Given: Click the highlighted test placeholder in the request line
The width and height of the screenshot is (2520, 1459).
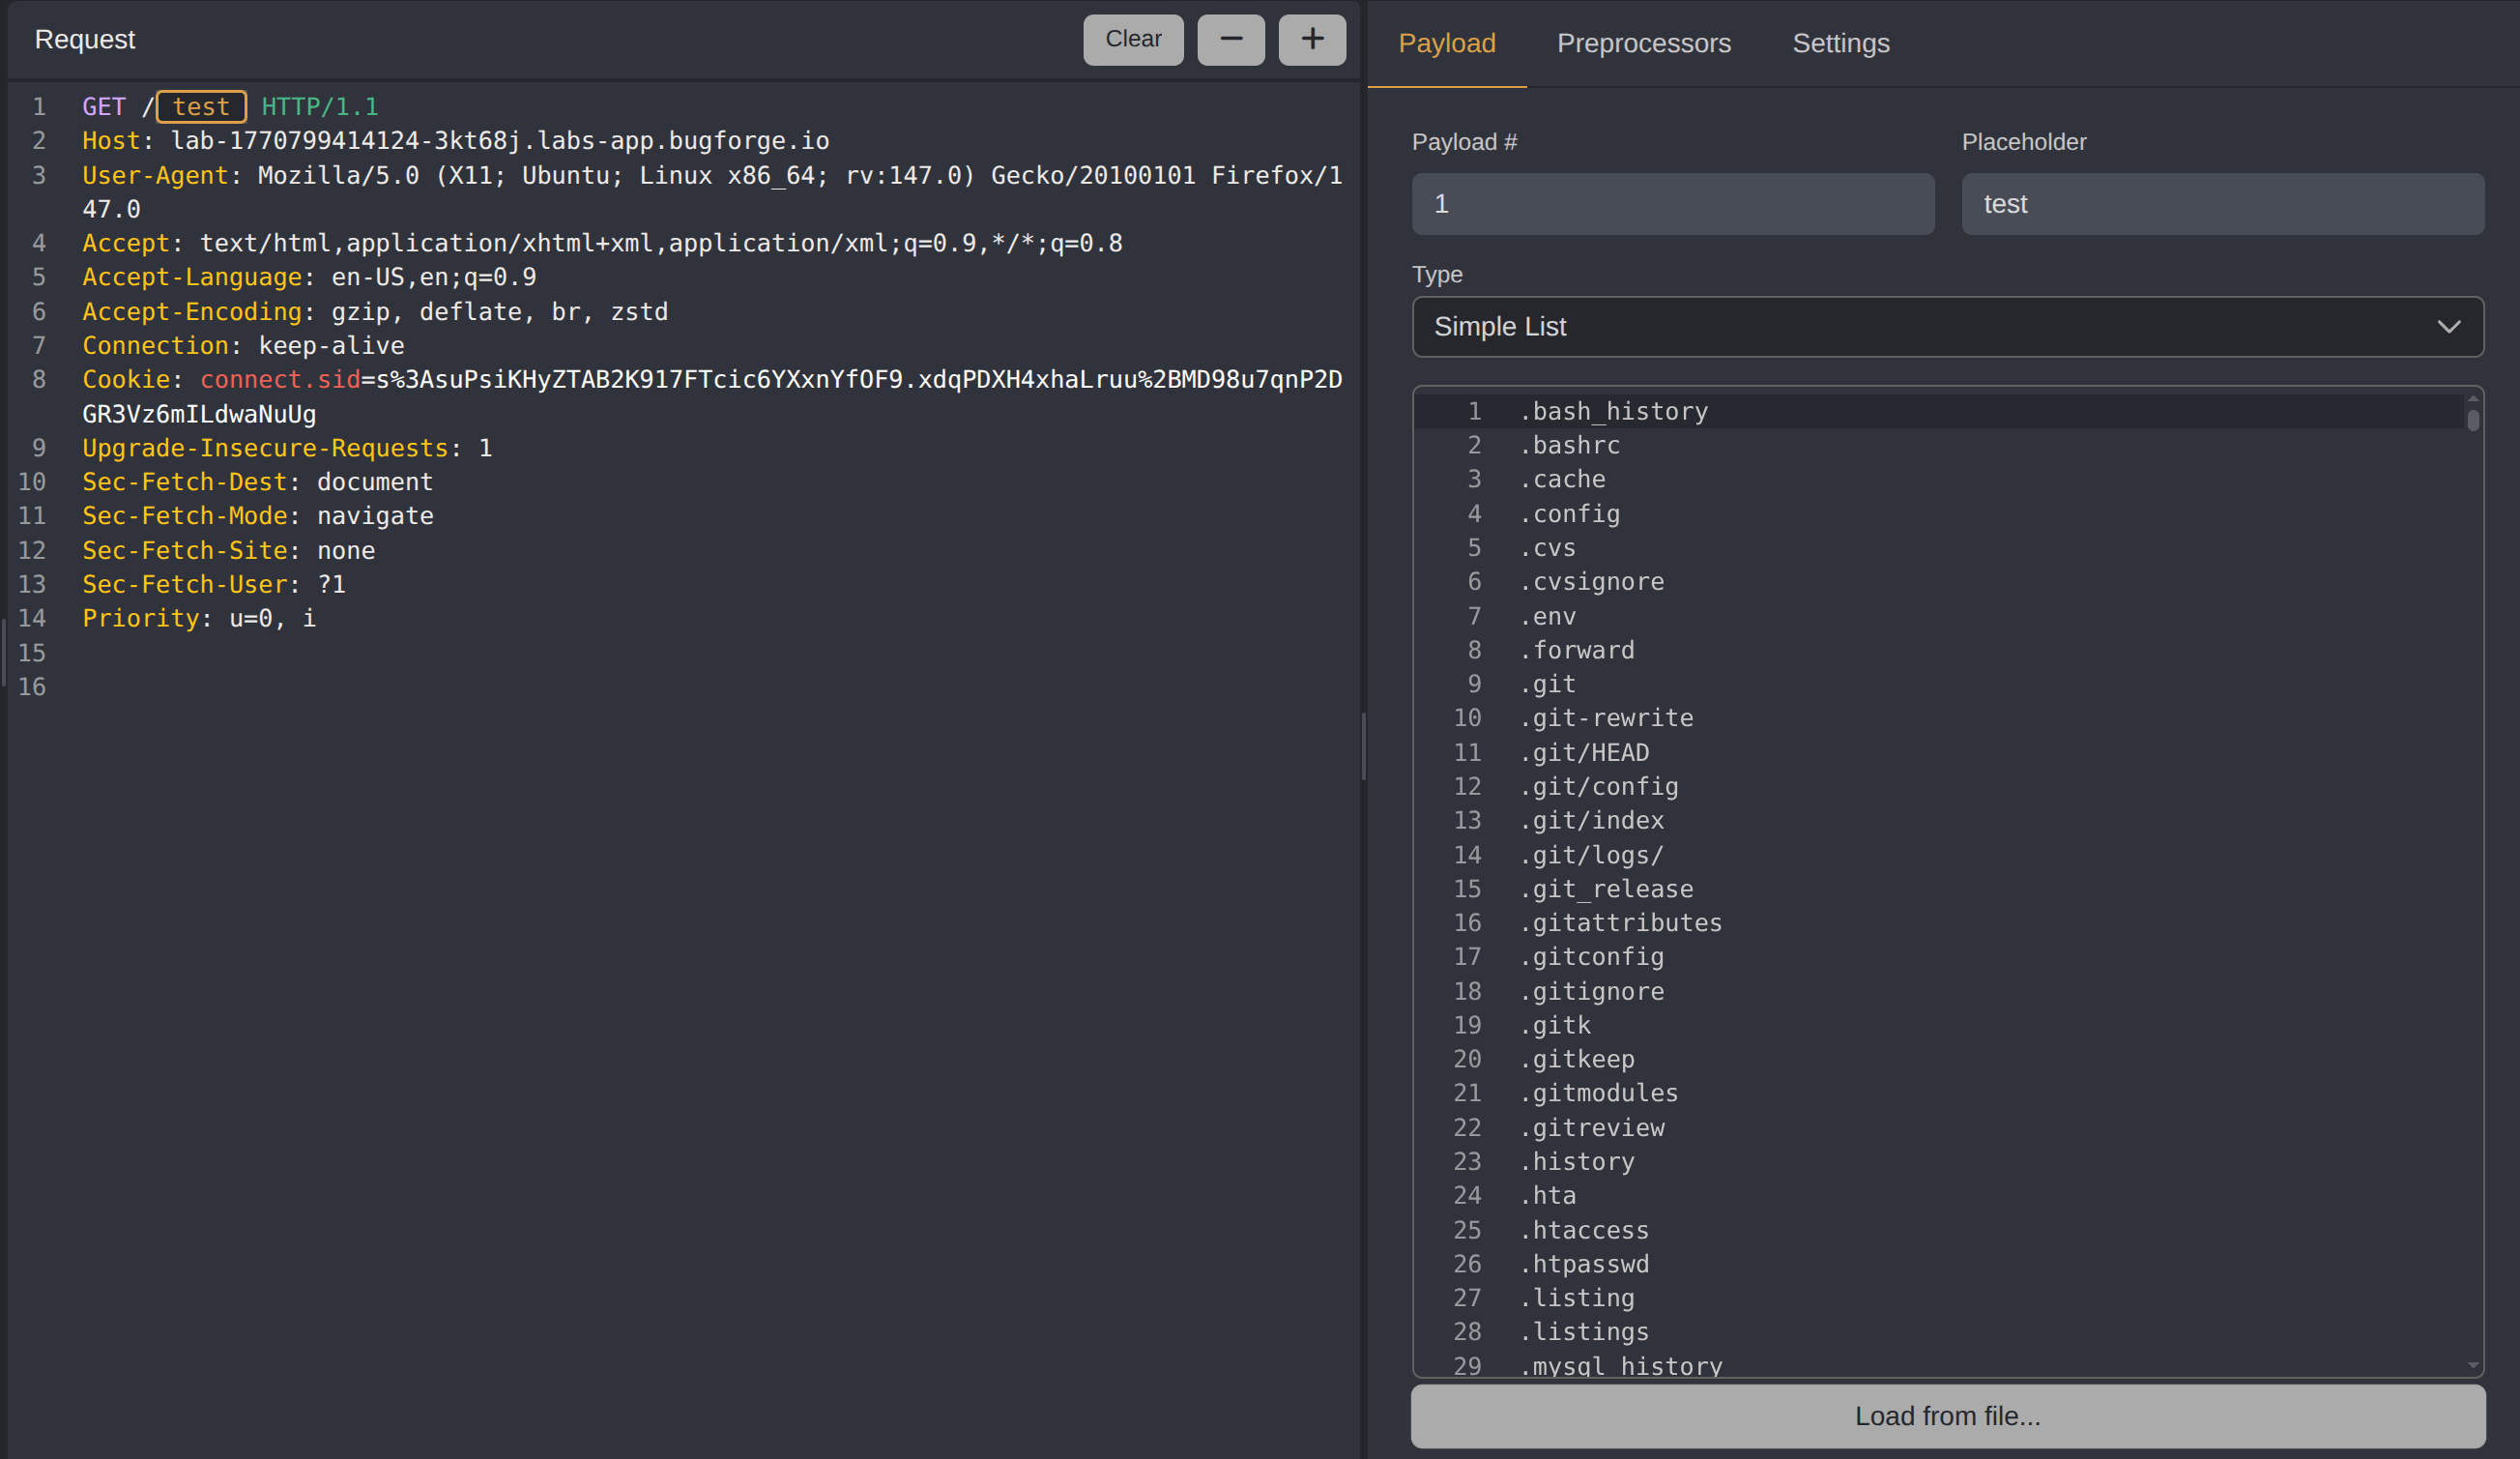Looking at the screenshot, I should coord(201,107).
